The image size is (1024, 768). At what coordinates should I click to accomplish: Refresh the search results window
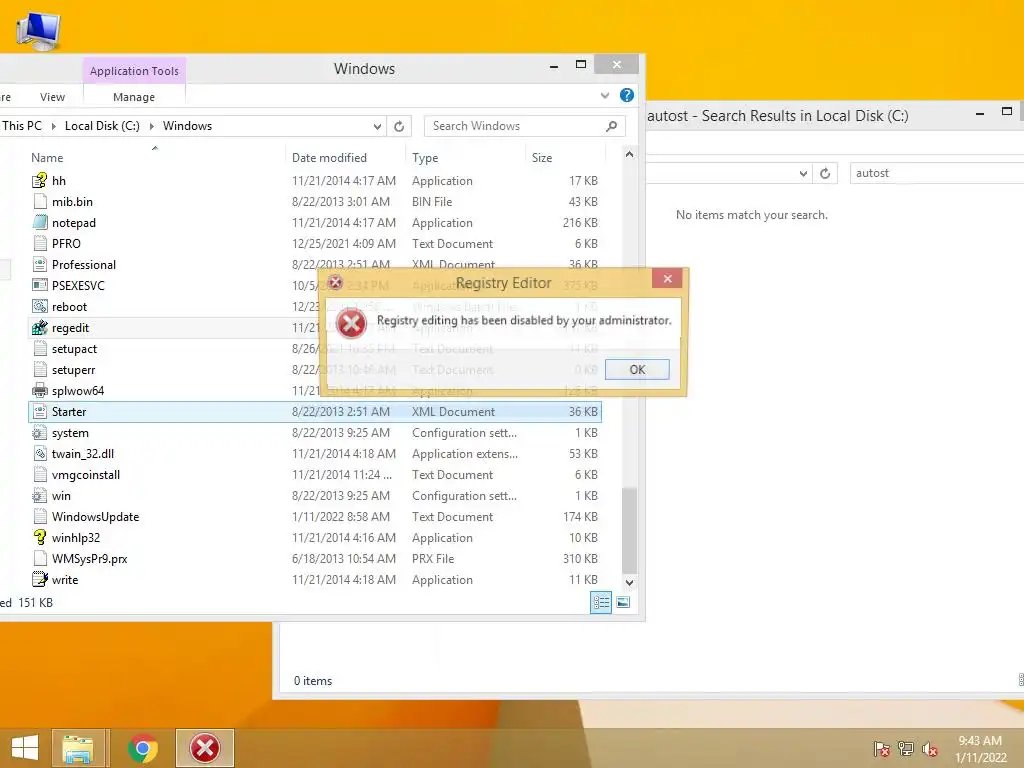pos(825,173)
